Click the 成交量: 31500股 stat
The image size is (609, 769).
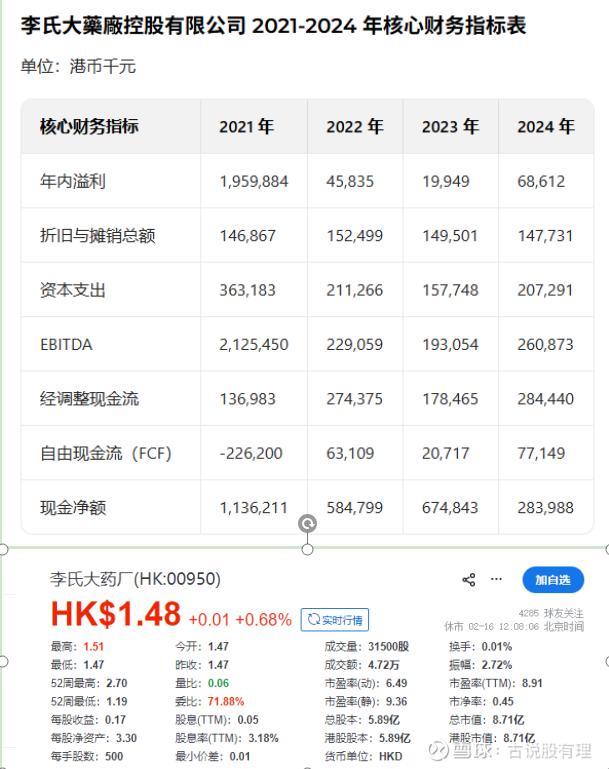point(367,646)
